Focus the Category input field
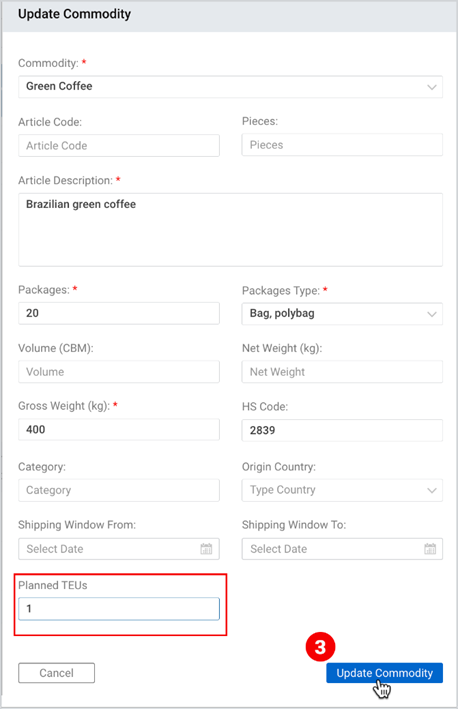 pos(119,490)
